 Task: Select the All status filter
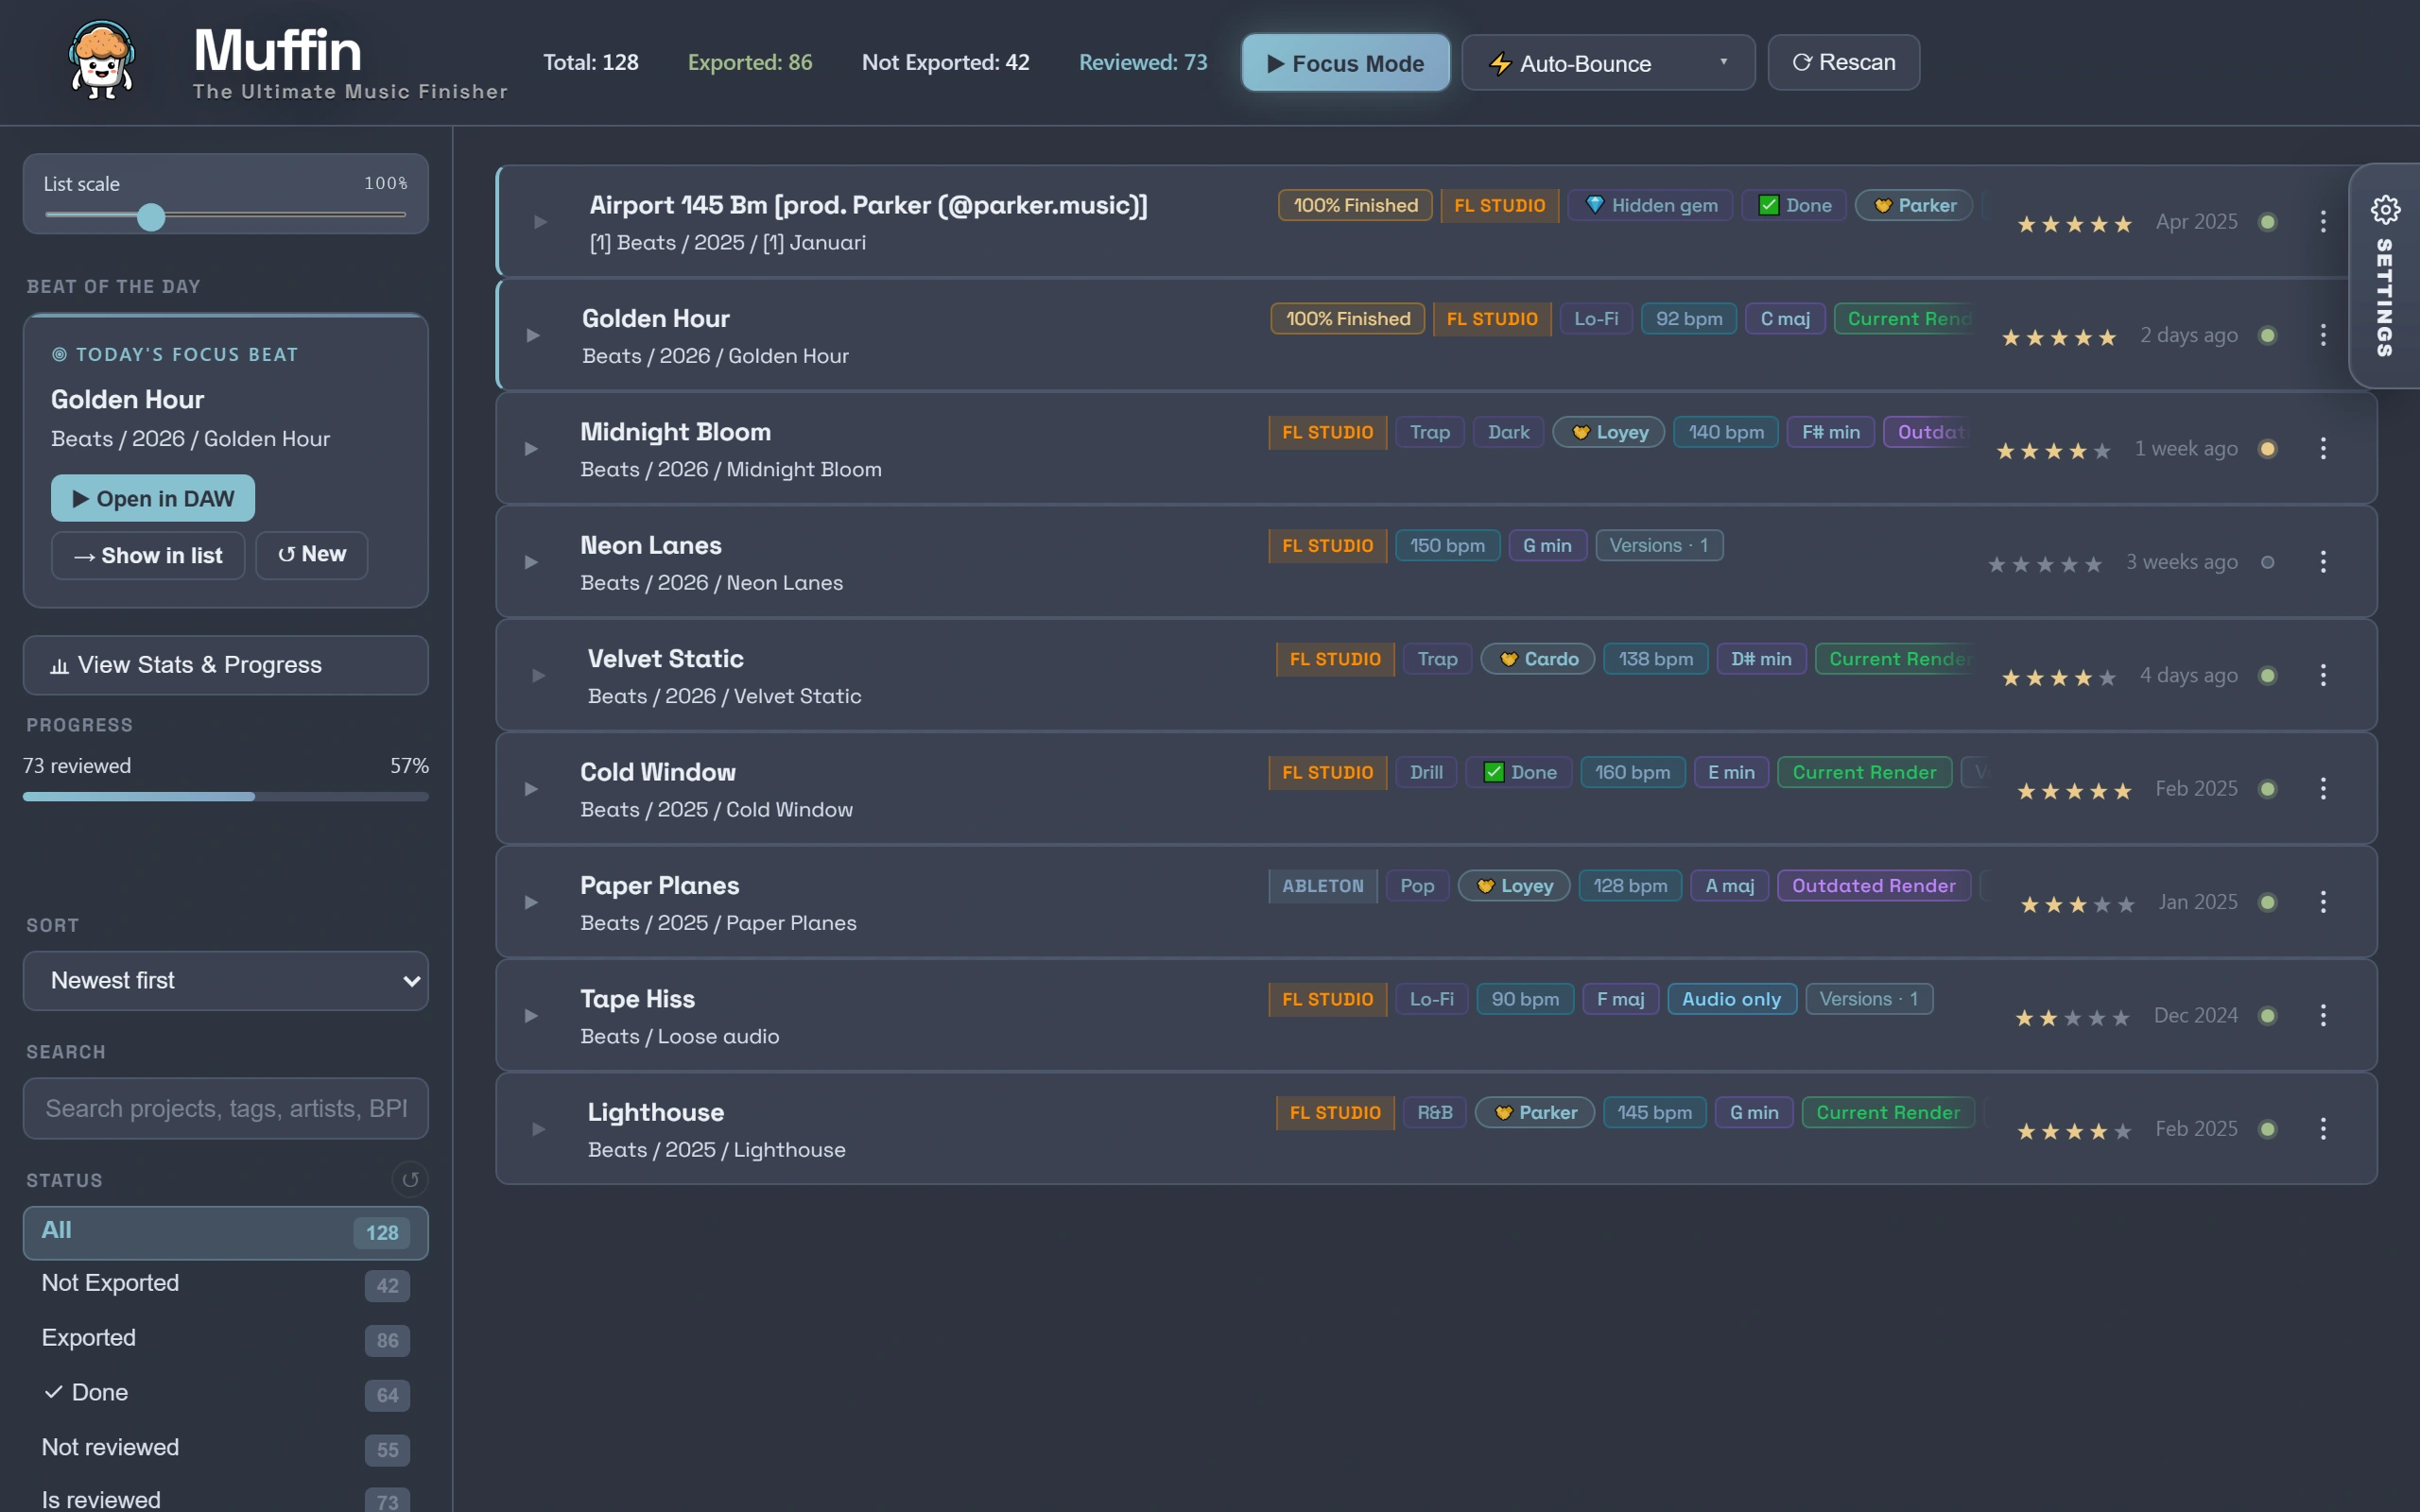click(226, 1232)
